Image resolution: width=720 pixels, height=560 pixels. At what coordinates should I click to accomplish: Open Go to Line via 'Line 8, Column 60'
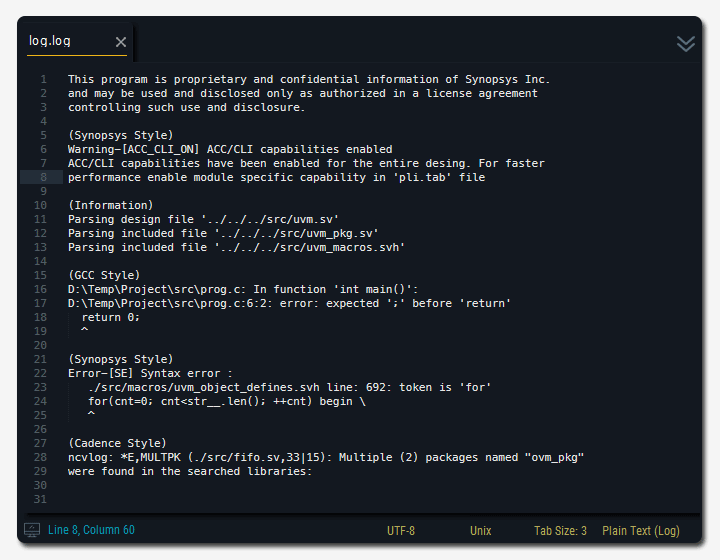pyautogui.click(x=91, y=530)
